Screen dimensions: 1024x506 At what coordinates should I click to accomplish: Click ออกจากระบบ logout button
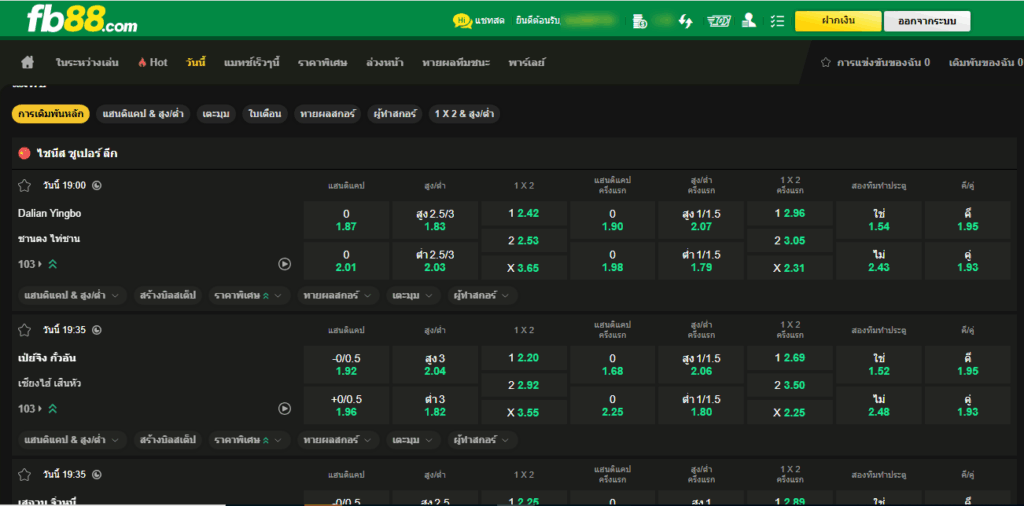[927, 21]
